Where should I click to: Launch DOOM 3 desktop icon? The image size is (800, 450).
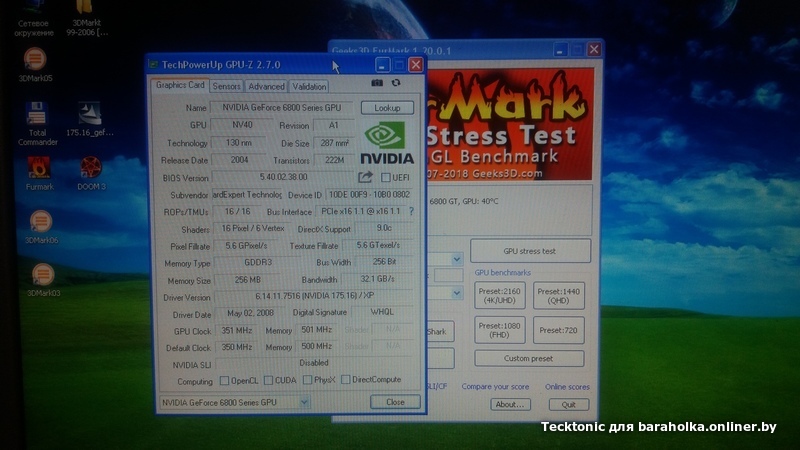(91, 173)
